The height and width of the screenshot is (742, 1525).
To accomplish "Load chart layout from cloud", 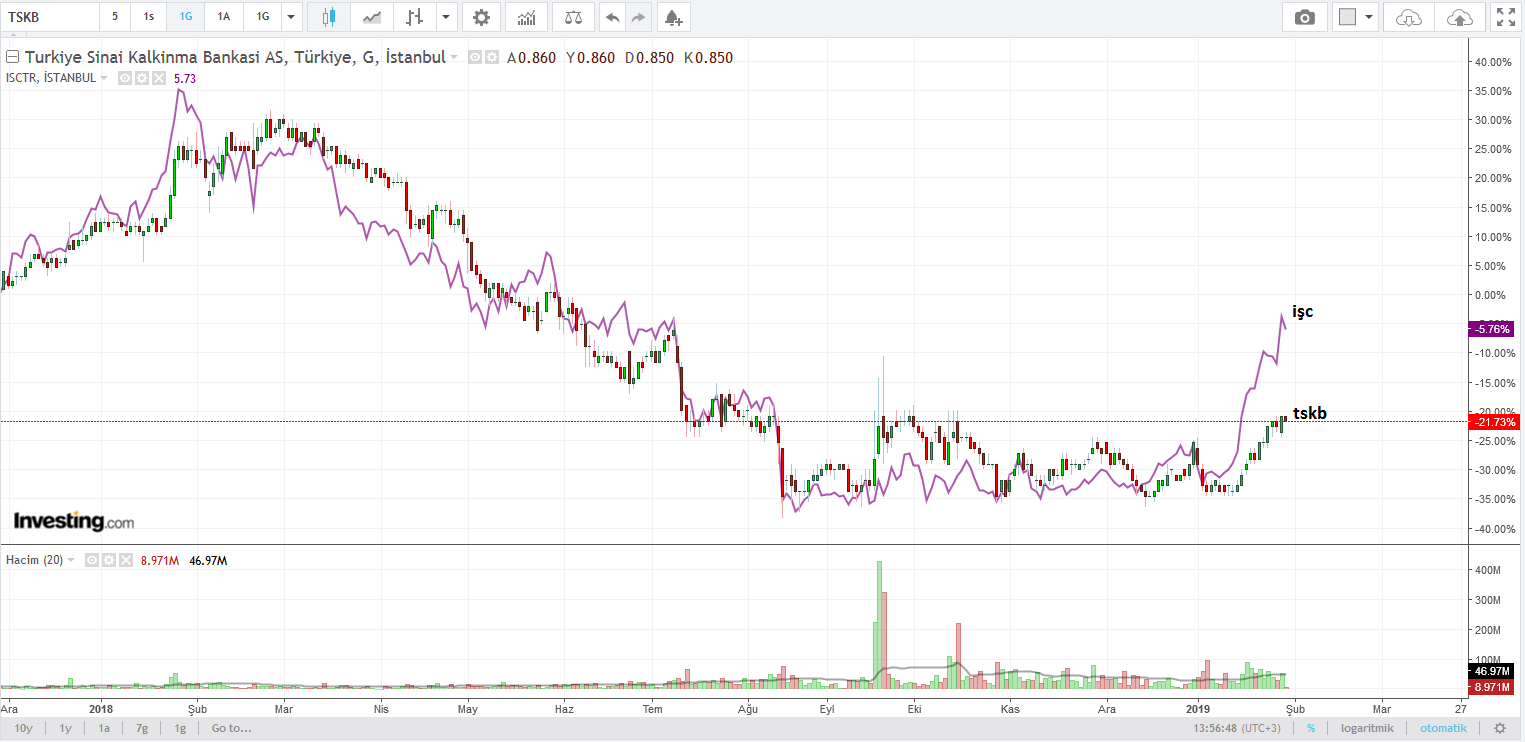I will pyautogui.click(x=1407, y=17).
